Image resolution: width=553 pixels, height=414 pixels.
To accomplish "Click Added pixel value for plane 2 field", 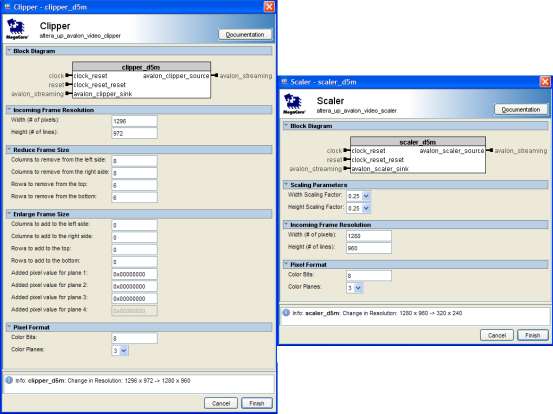I will (x=134, y=286).
